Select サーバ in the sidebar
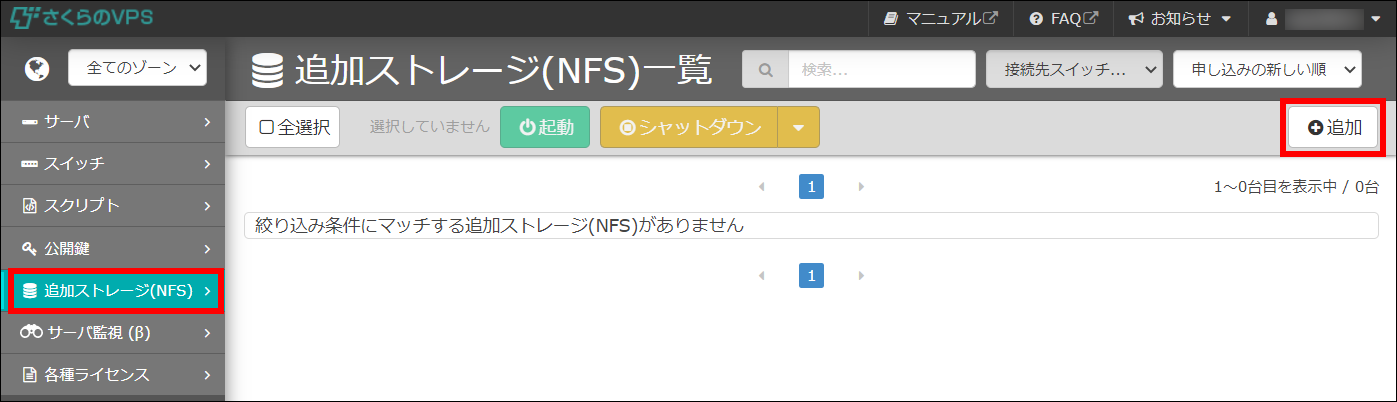This screenshot has width=1397, height=402. (113, 122)
